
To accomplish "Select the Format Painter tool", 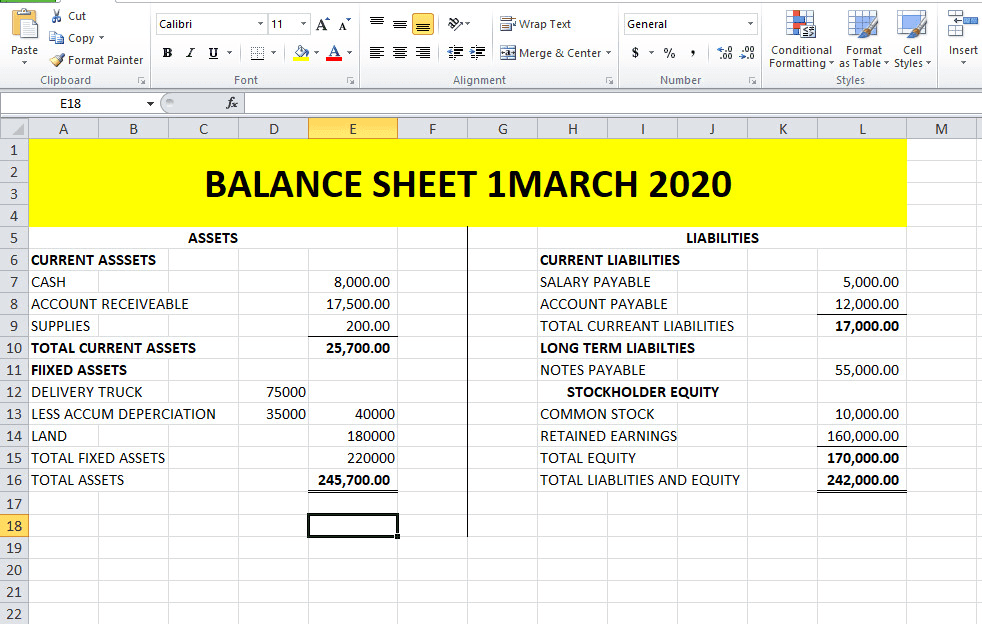I will click(x=96, y=60).
